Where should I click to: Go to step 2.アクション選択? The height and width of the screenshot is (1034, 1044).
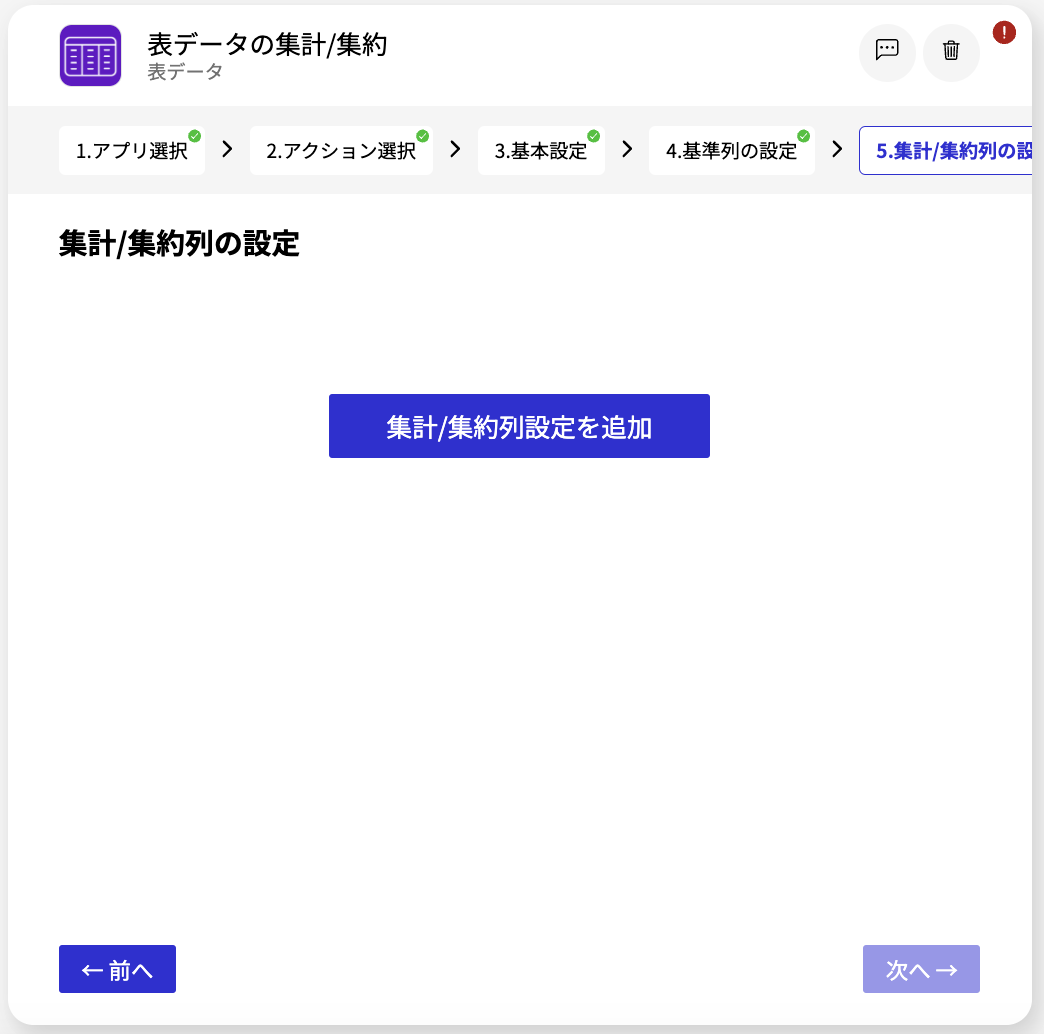[x=341, y=150]
